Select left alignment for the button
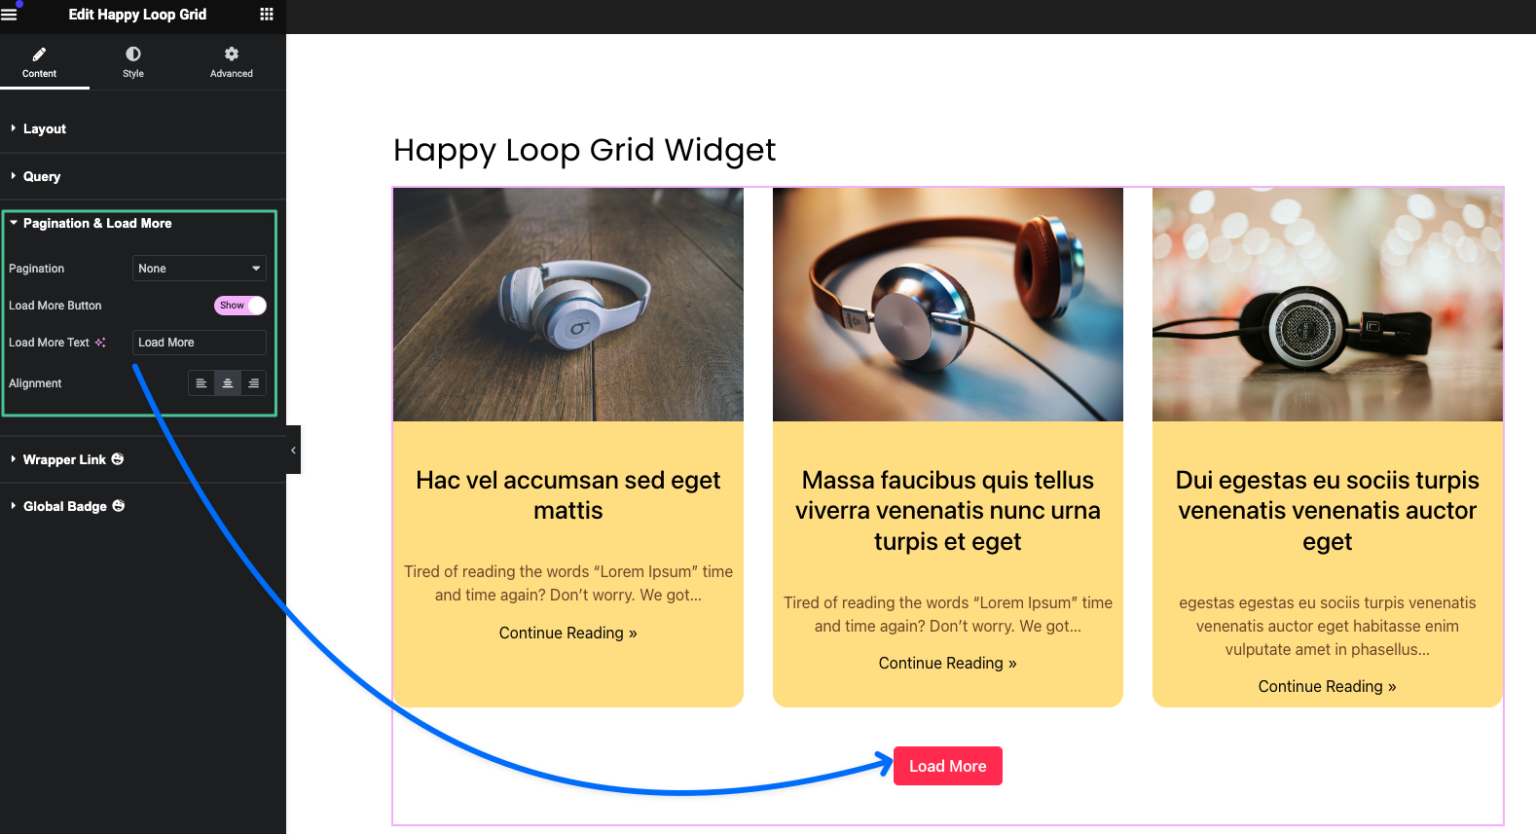Image resolution: width=1536 pixels, height=834 pixels. tap(201, 383)
